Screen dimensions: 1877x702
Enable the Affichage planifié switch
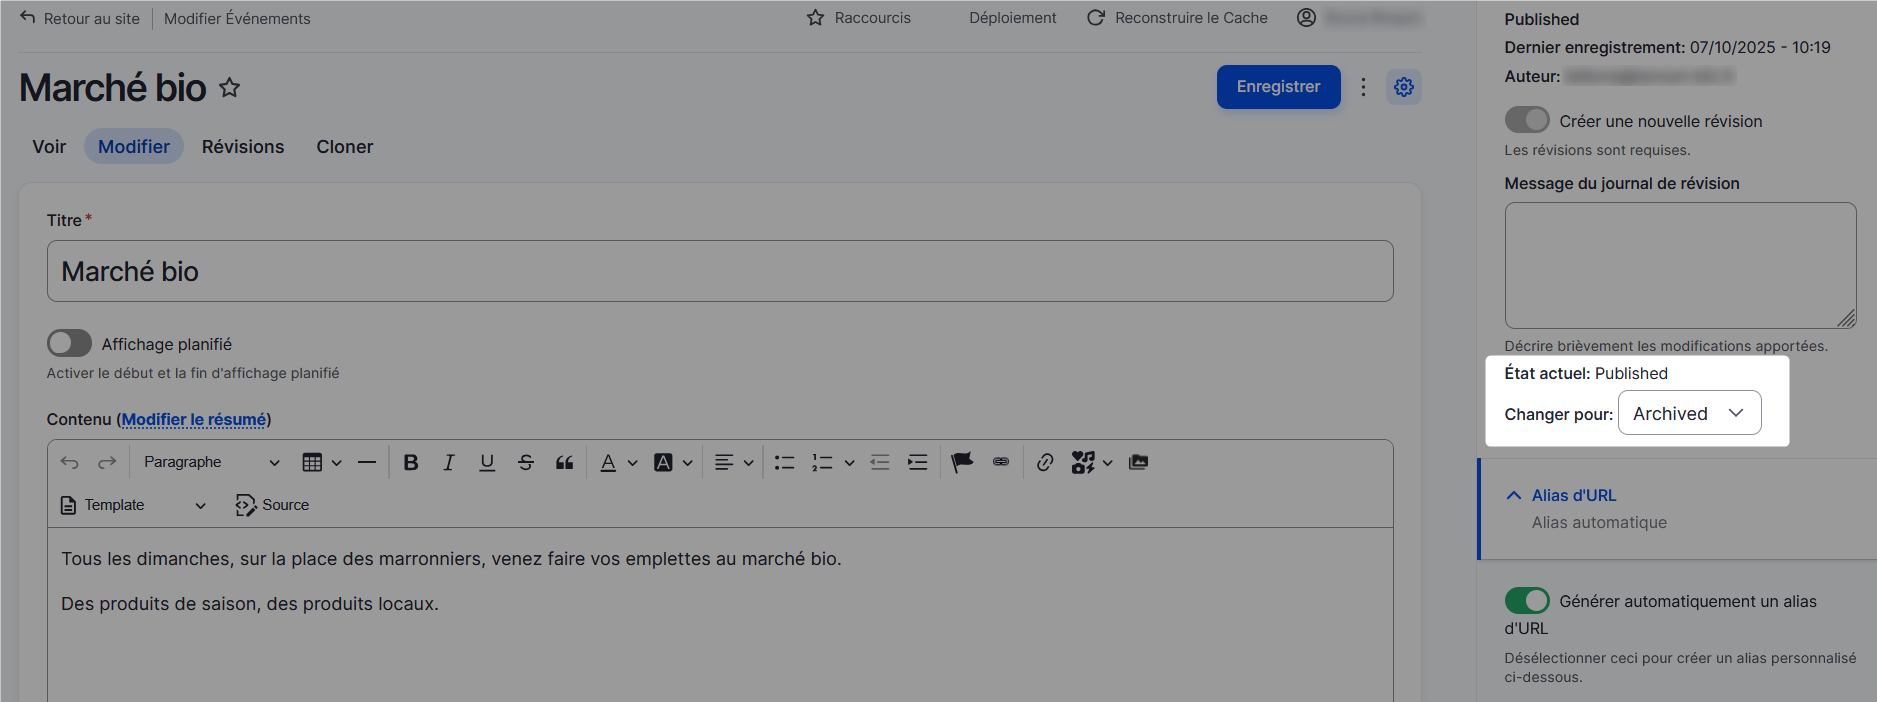[x=69, y=343]
